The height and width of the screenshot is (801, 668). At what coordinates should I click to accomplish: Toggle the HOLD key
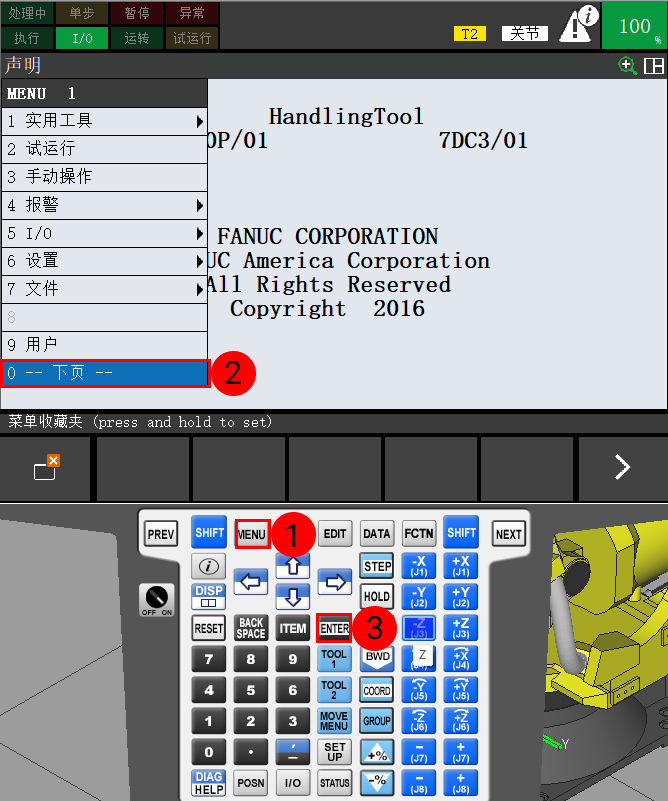(x=377, y=597)
